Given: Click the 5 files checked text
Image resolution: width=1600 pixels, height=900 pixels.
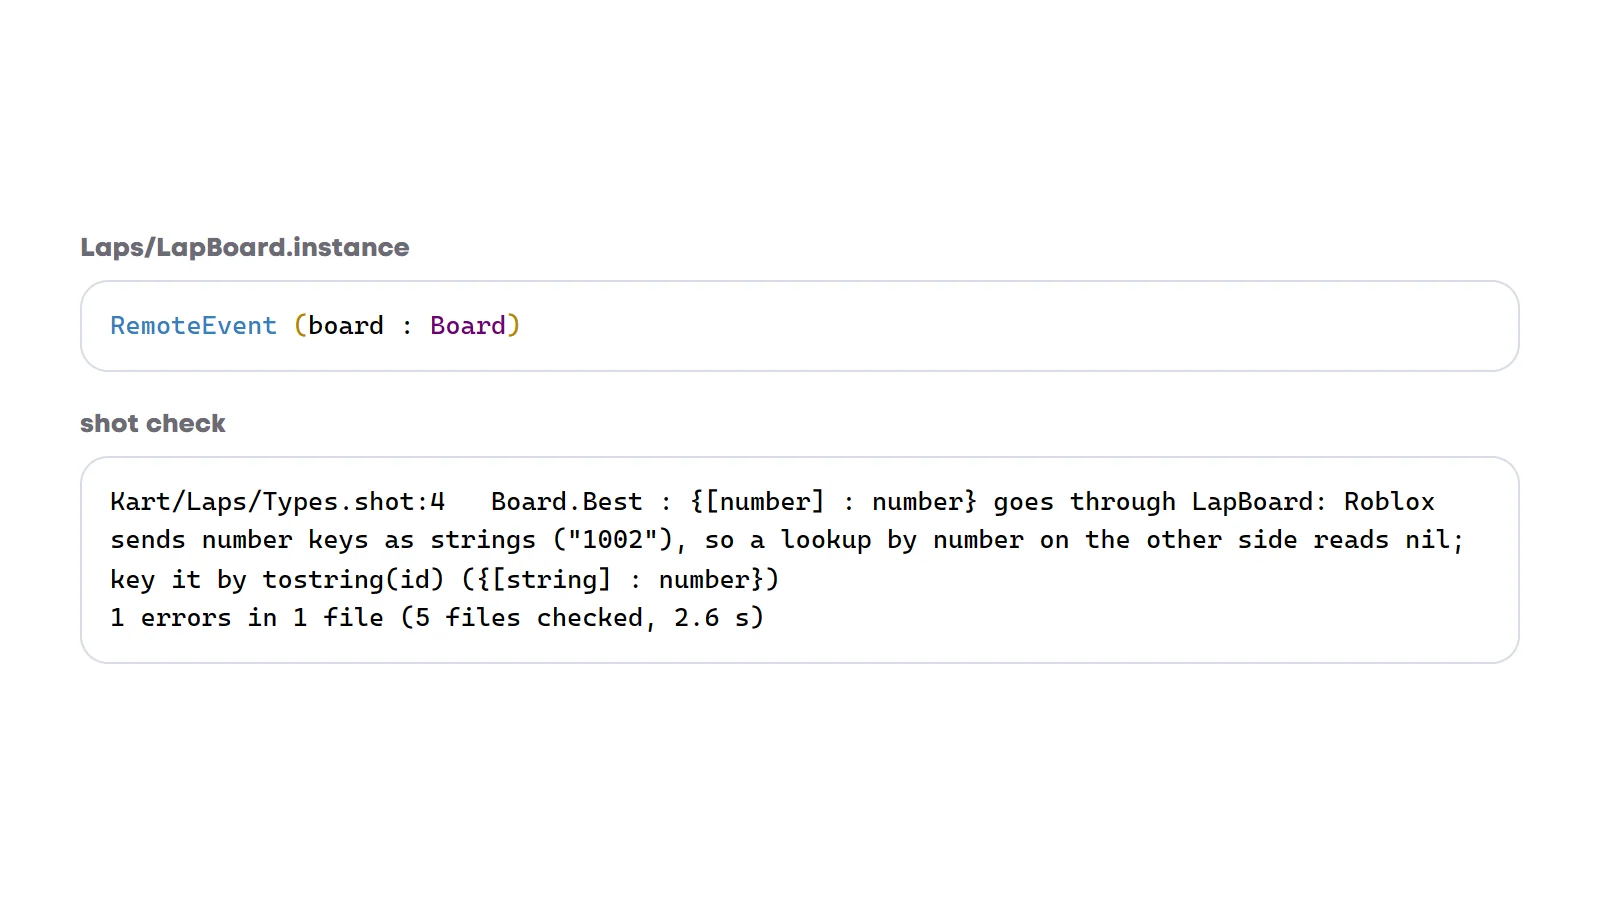Looking at the screenshot, I should tap(528, 618).
